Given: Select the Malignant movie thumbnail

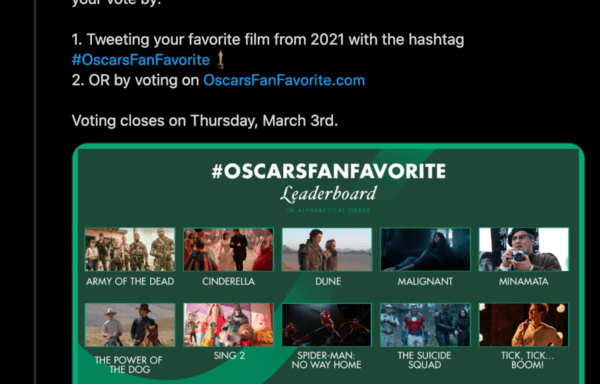Looking at the screenshot, I should (425, 249).
